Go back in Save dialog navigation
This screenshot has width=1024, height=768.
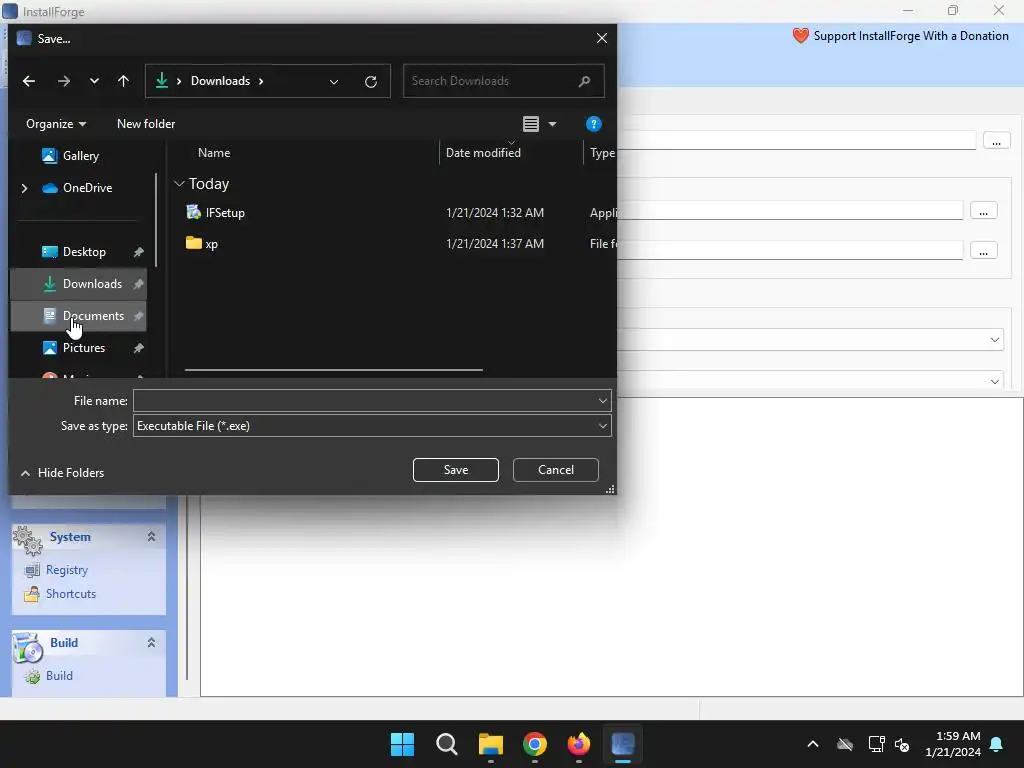(x=29, y=81)
